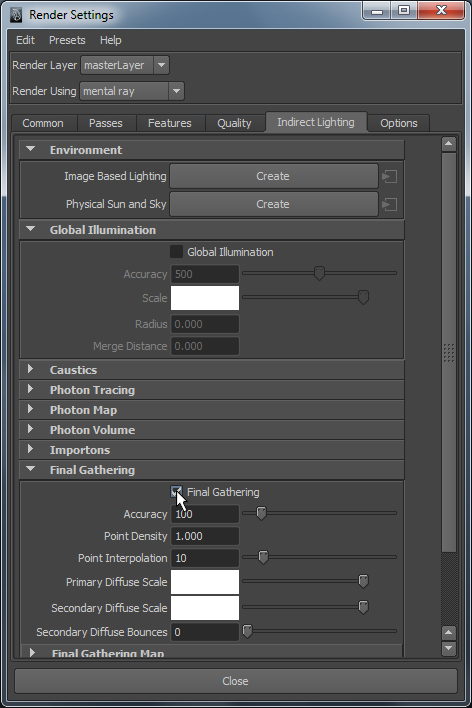Click the Primary Diffuse Scale color swatch

tap(205, 582)
